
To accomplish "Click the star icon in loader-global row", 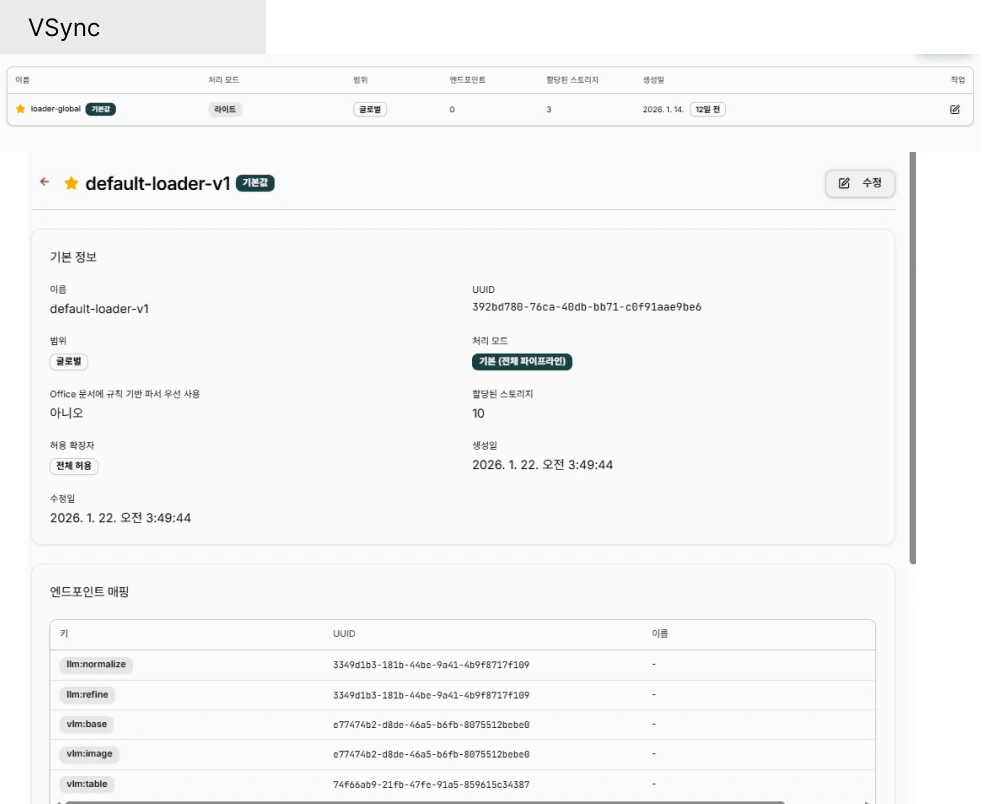I will click(x=21, y=109).
